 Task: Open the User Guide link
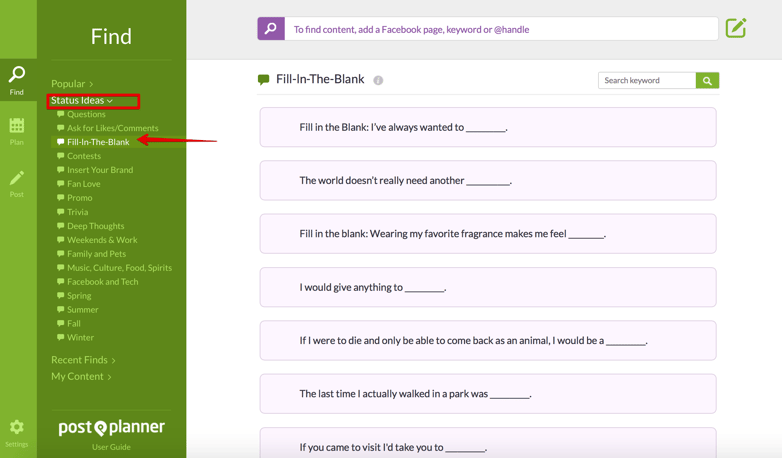pyautogui.click(x=111, y=447)
